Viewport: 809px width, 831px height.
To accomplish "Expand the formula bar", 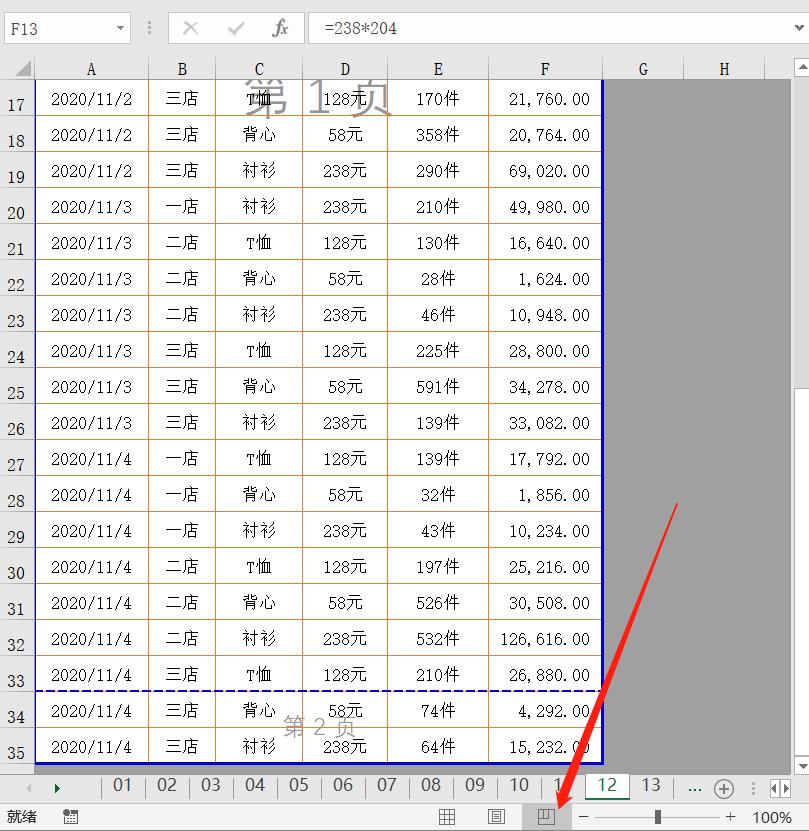I will point(799,28).
